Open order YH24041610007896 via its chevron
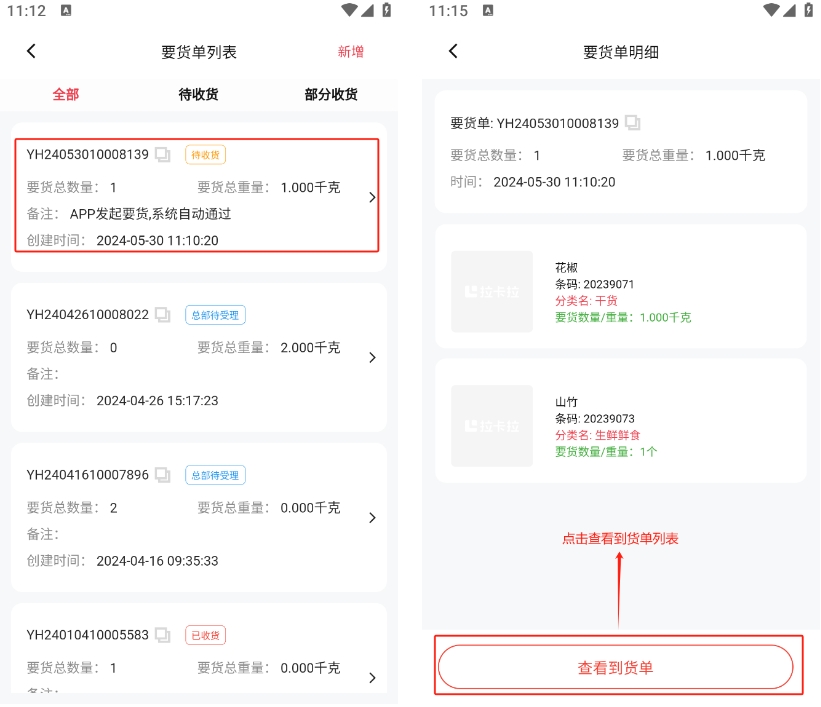 [x=372, y=518]
